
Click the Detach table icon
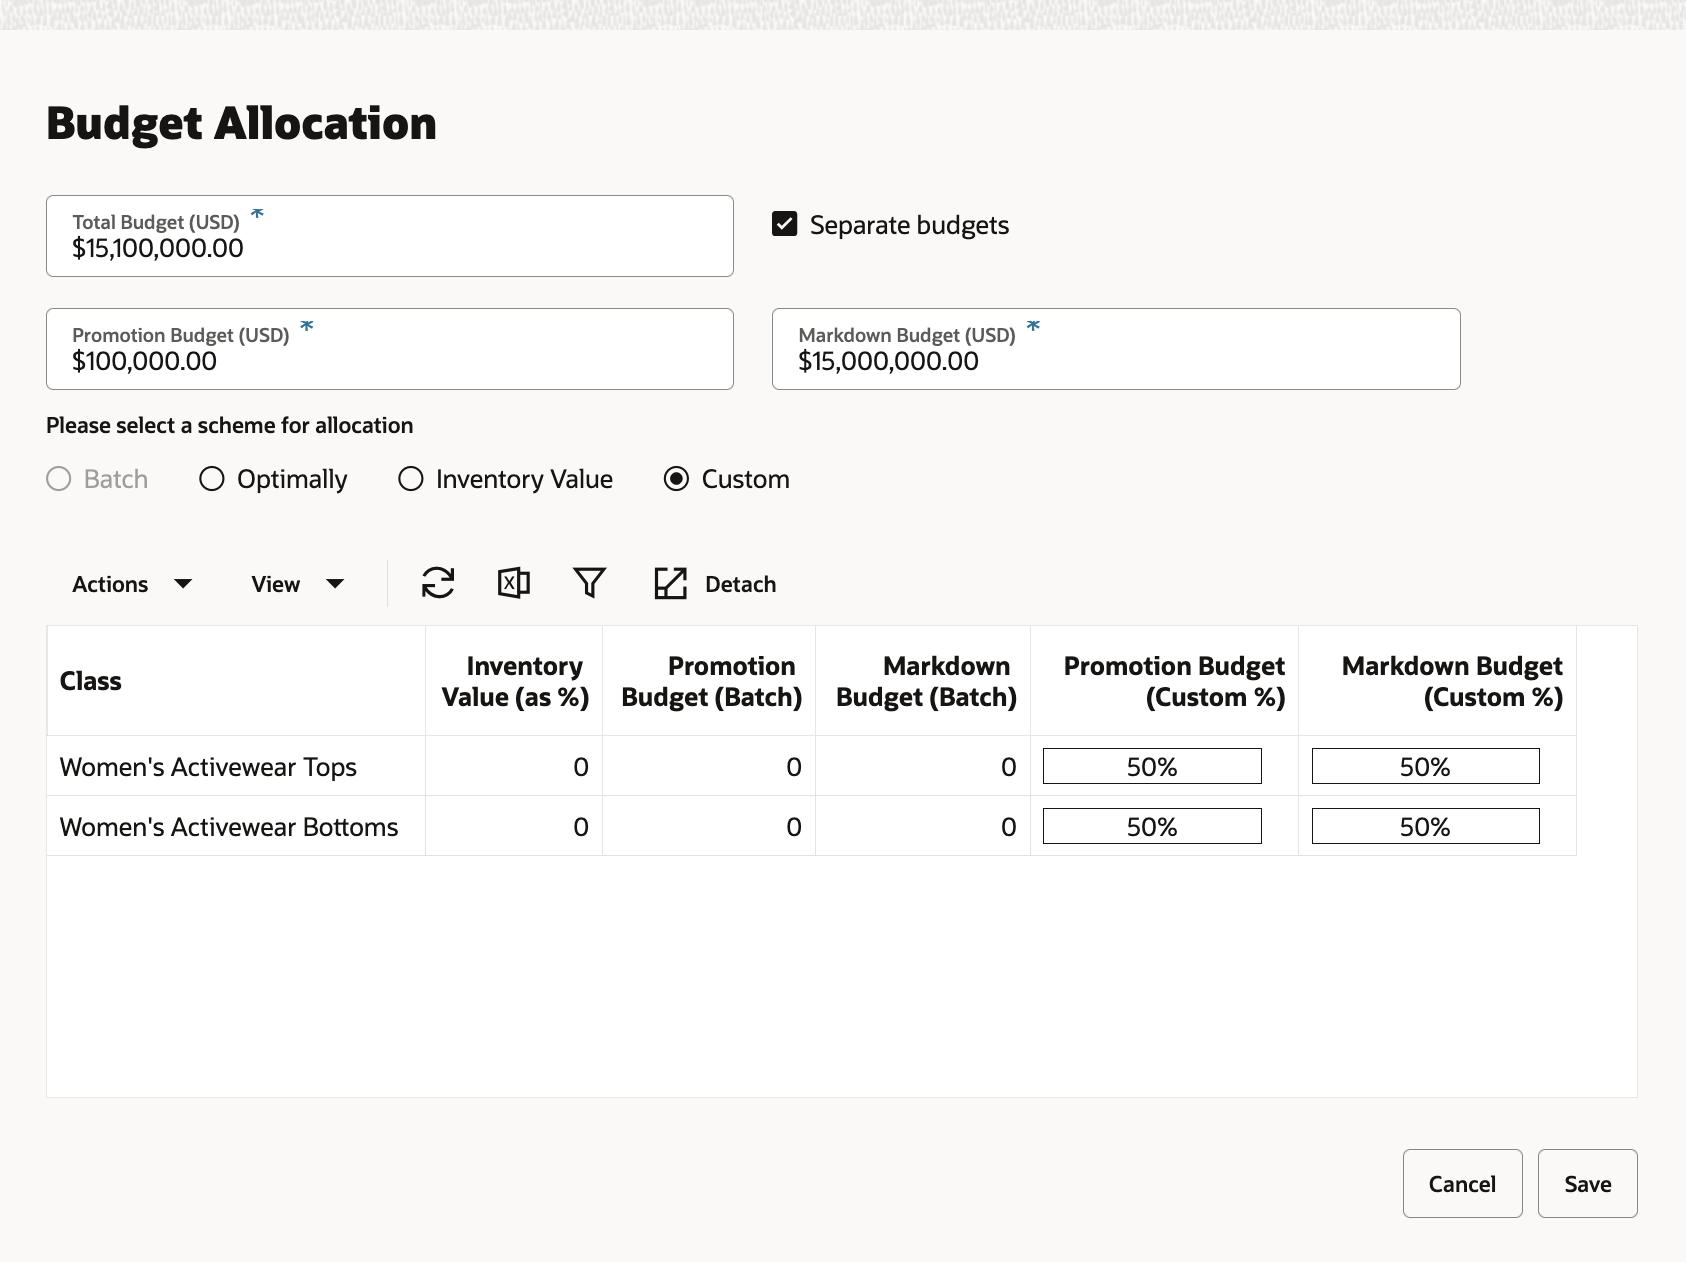[714, 584]
